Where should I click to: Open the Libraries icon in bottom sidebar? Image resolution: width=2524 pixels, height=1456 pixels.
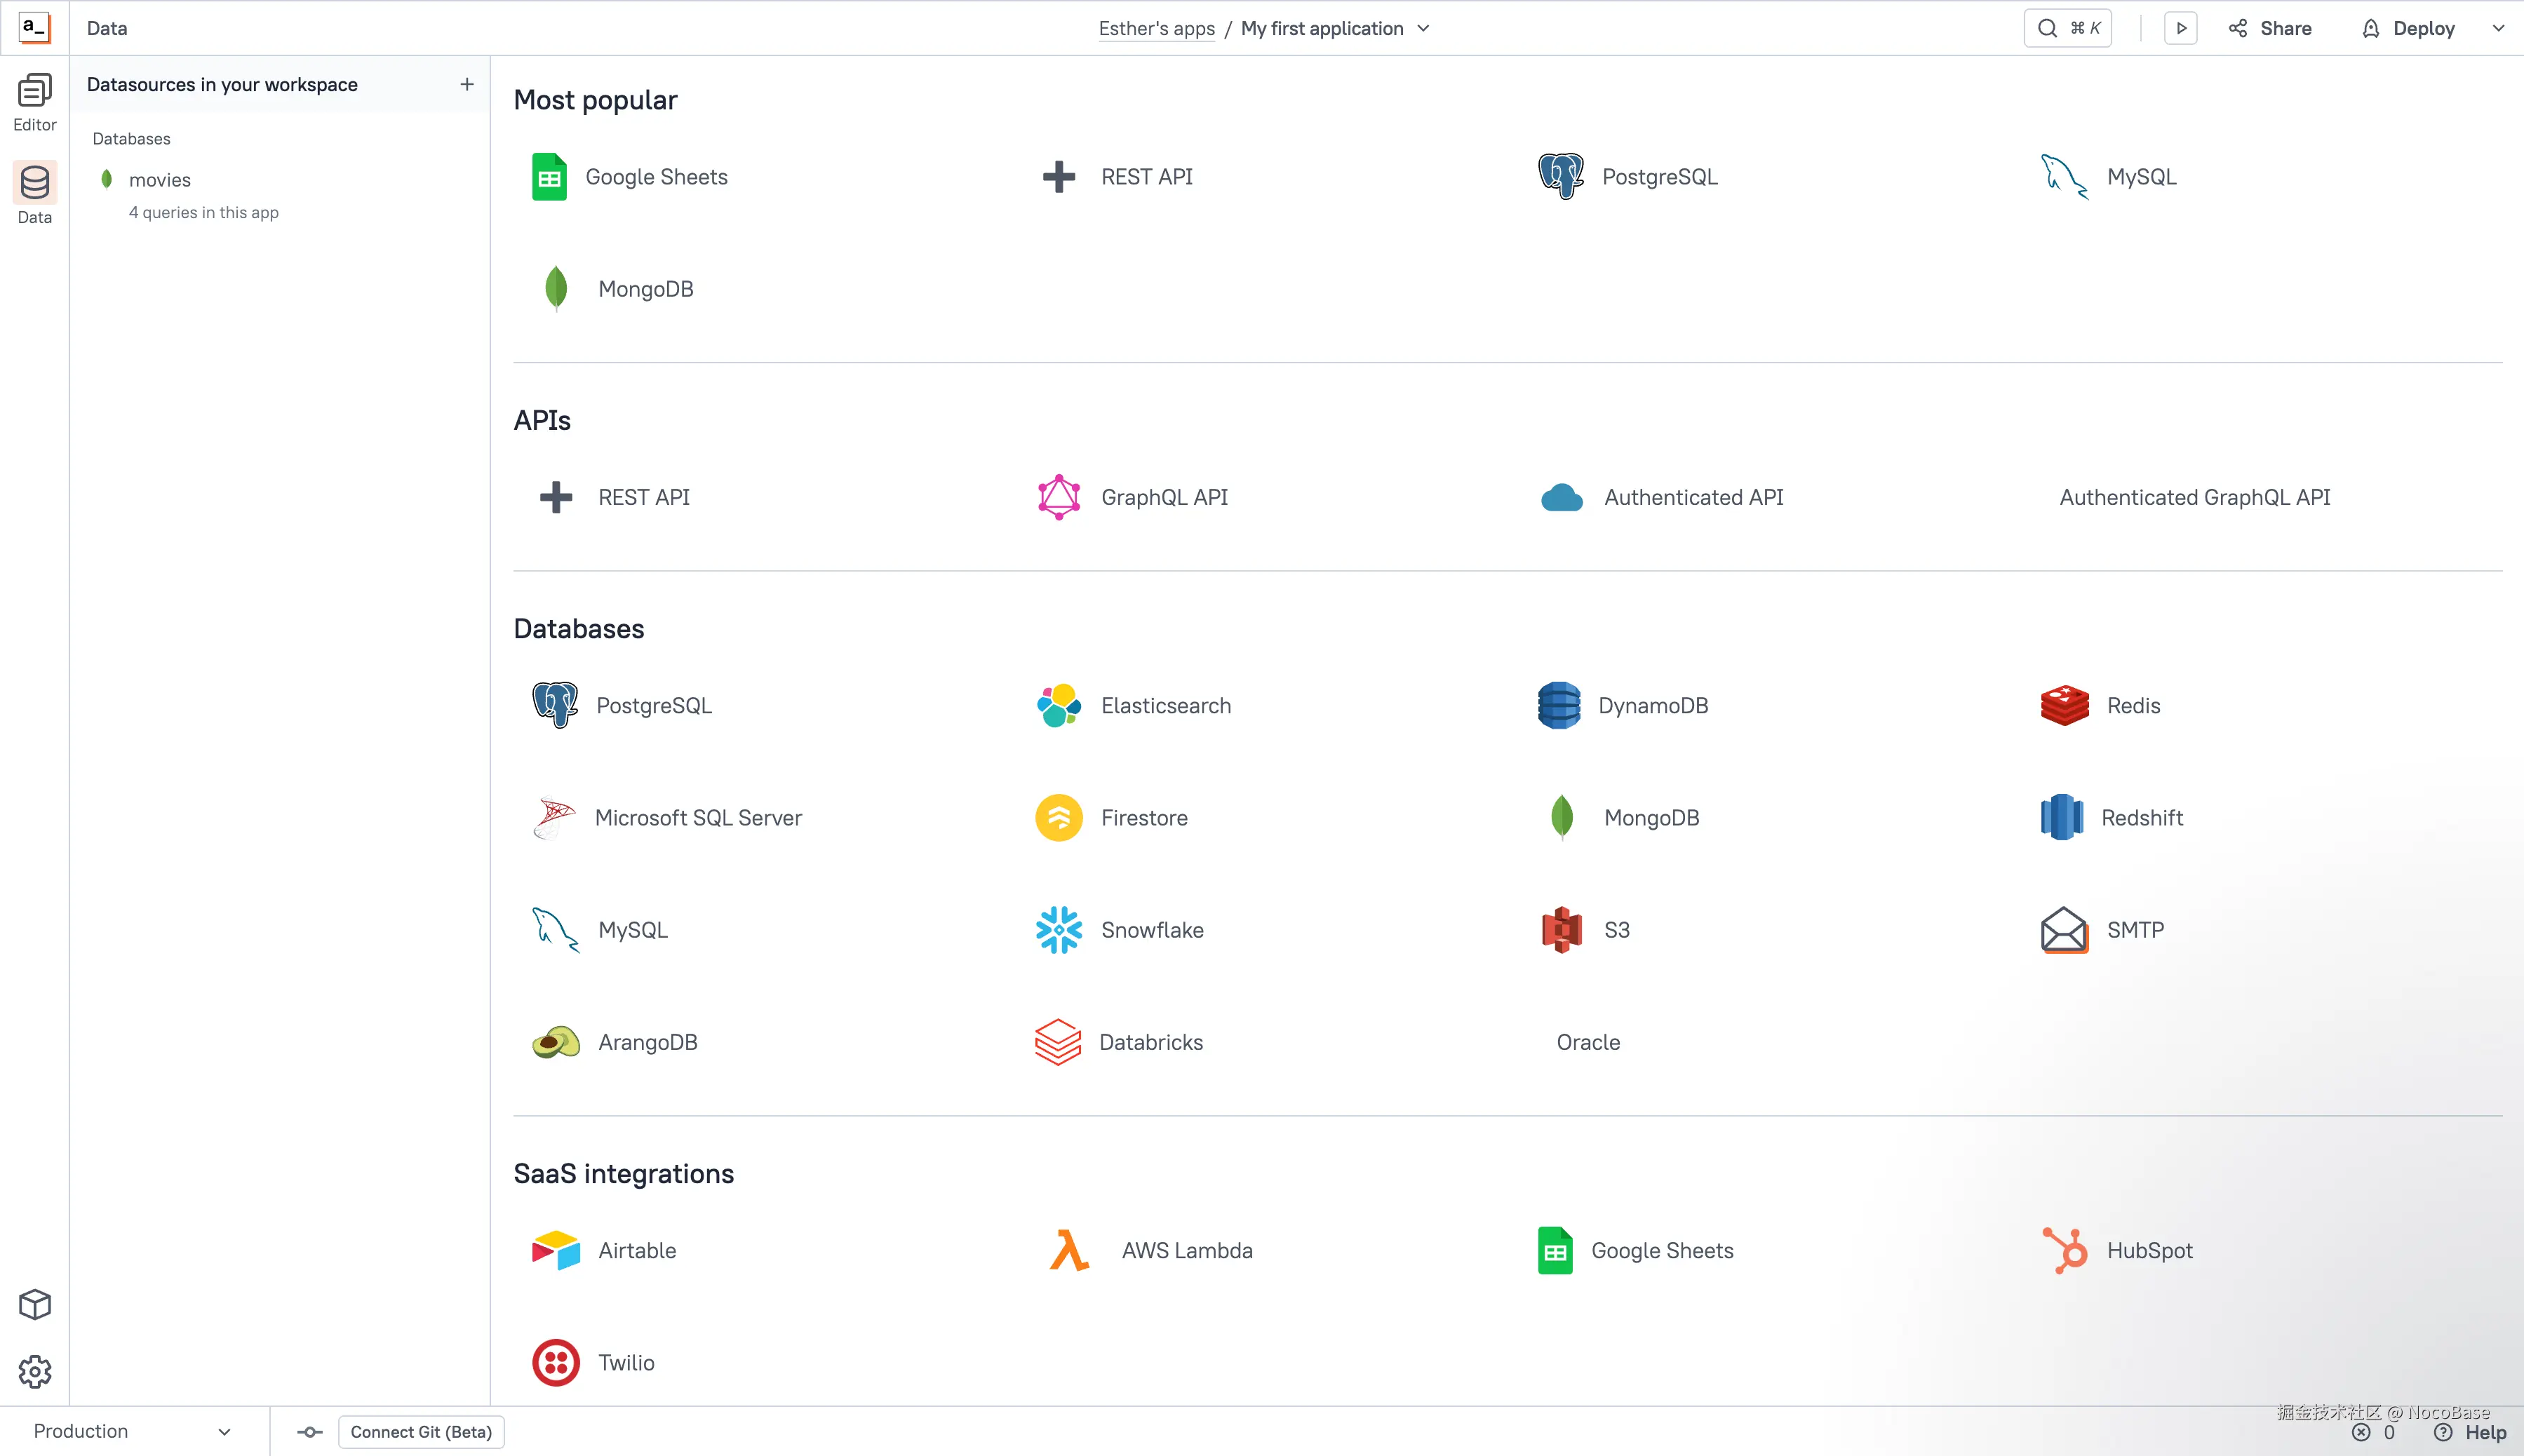point(35,1304)
